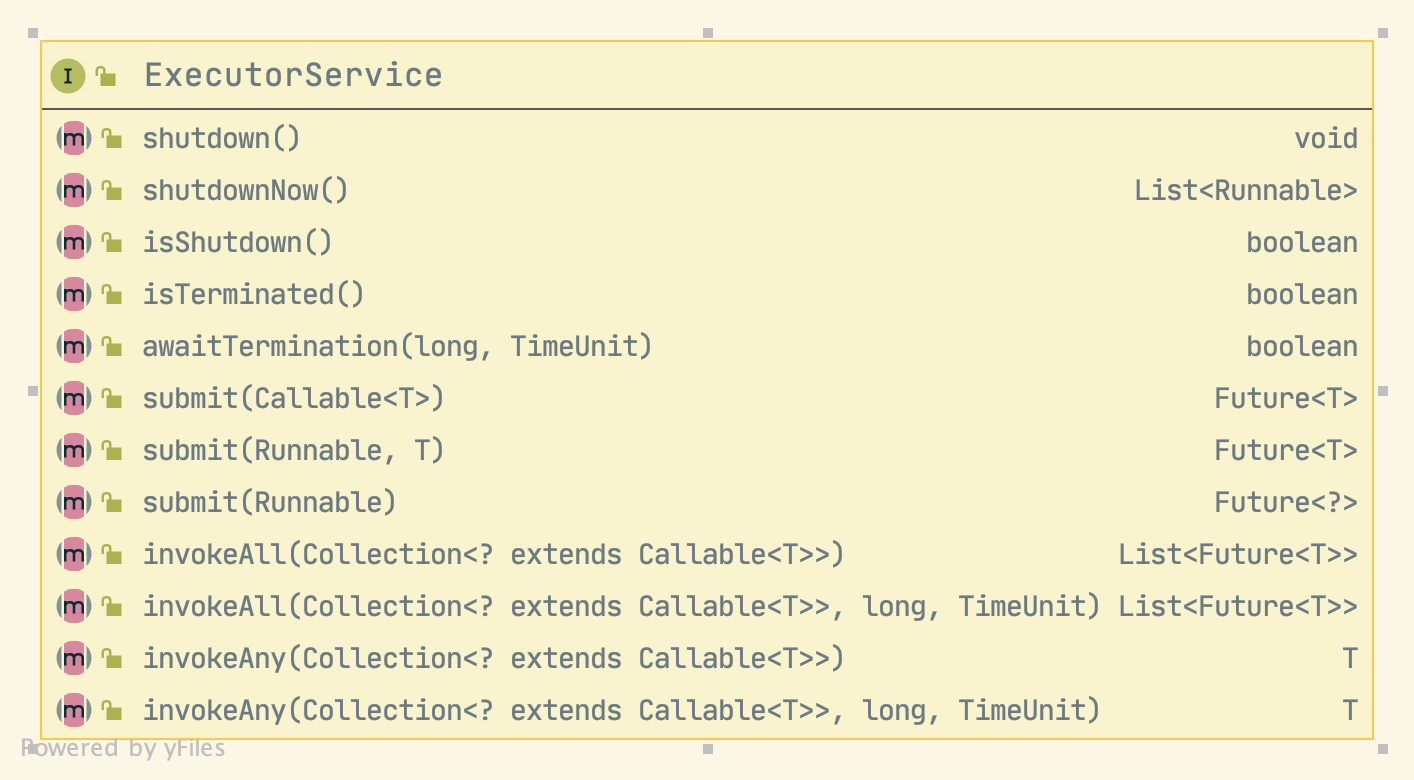Screen dimensions: 1414x780
Task: Select the submit(Callable<T>) method row
Action: point(293,399)
